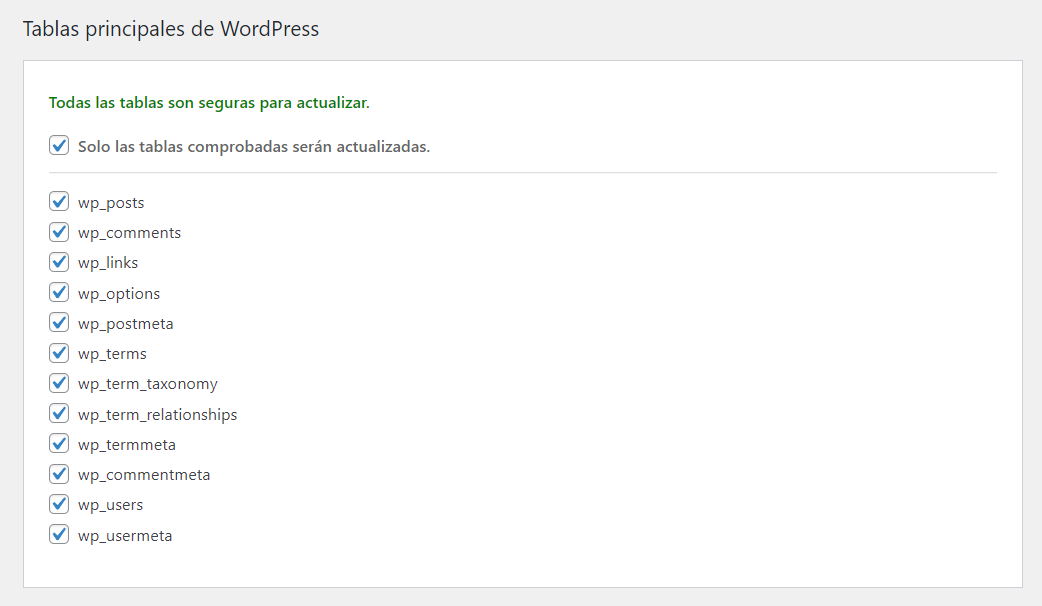Toggle the wp_postmeta checkbox

tap(59, 322)
